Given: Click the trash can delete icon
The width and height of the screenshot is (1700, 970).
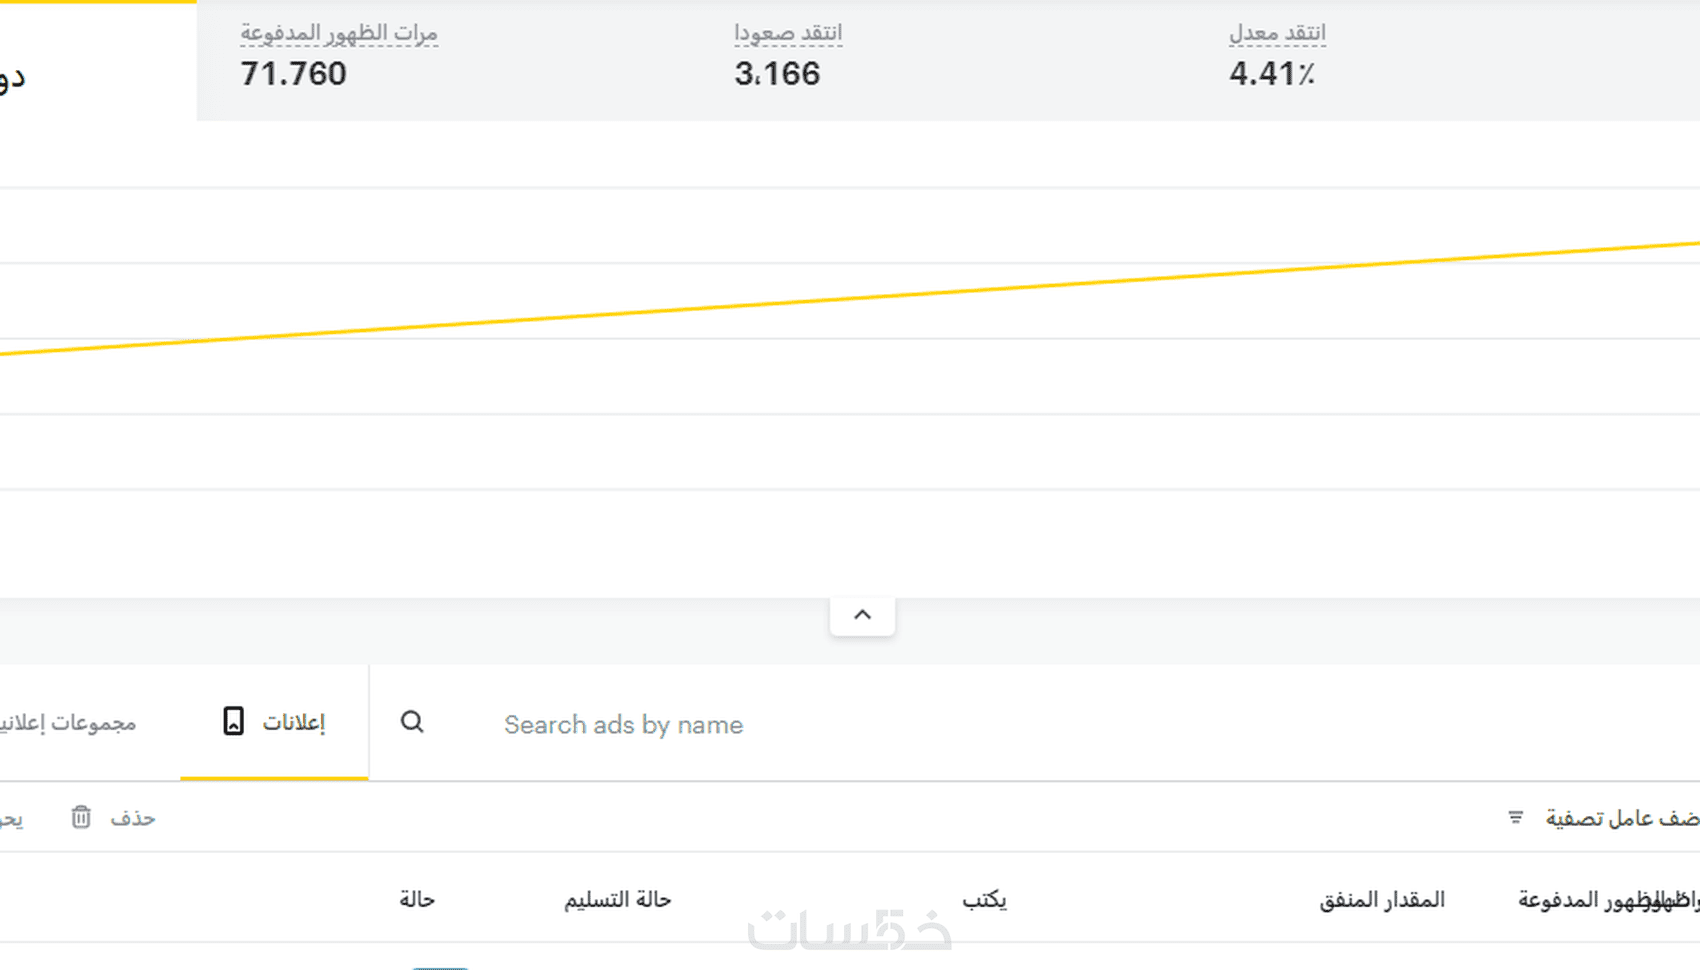Looking at the screenshot, I should (x=81, y=817).
